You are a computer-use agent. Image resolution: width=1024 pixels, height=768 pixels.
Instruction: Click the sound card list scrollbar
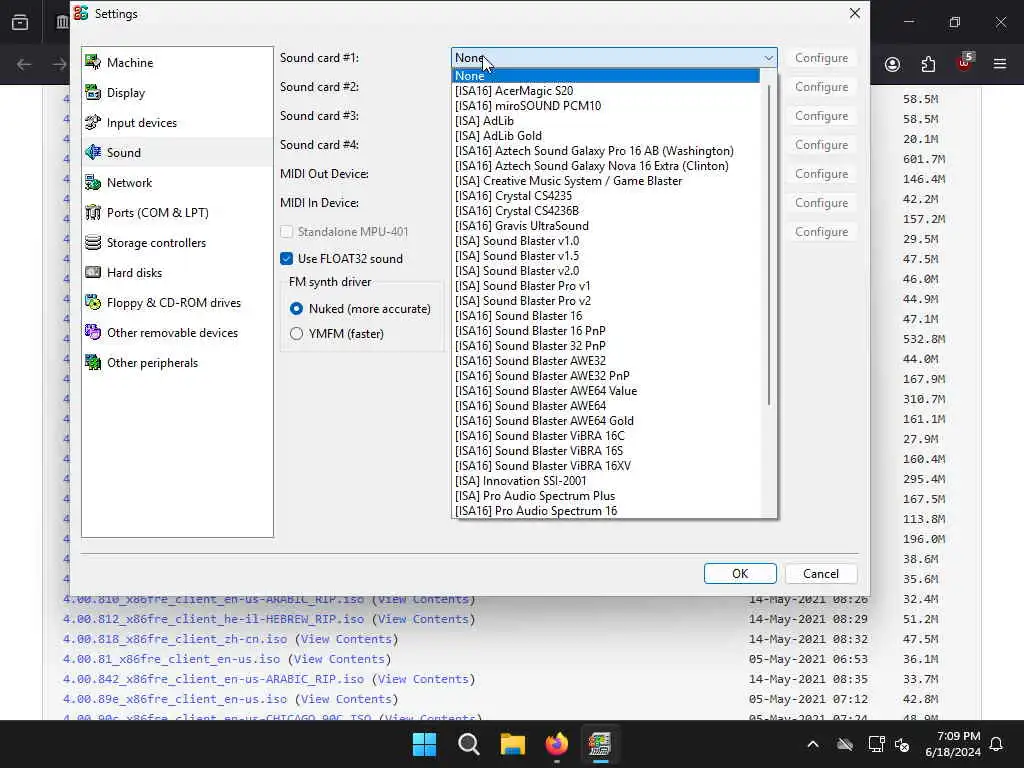[x=769, y=244]
